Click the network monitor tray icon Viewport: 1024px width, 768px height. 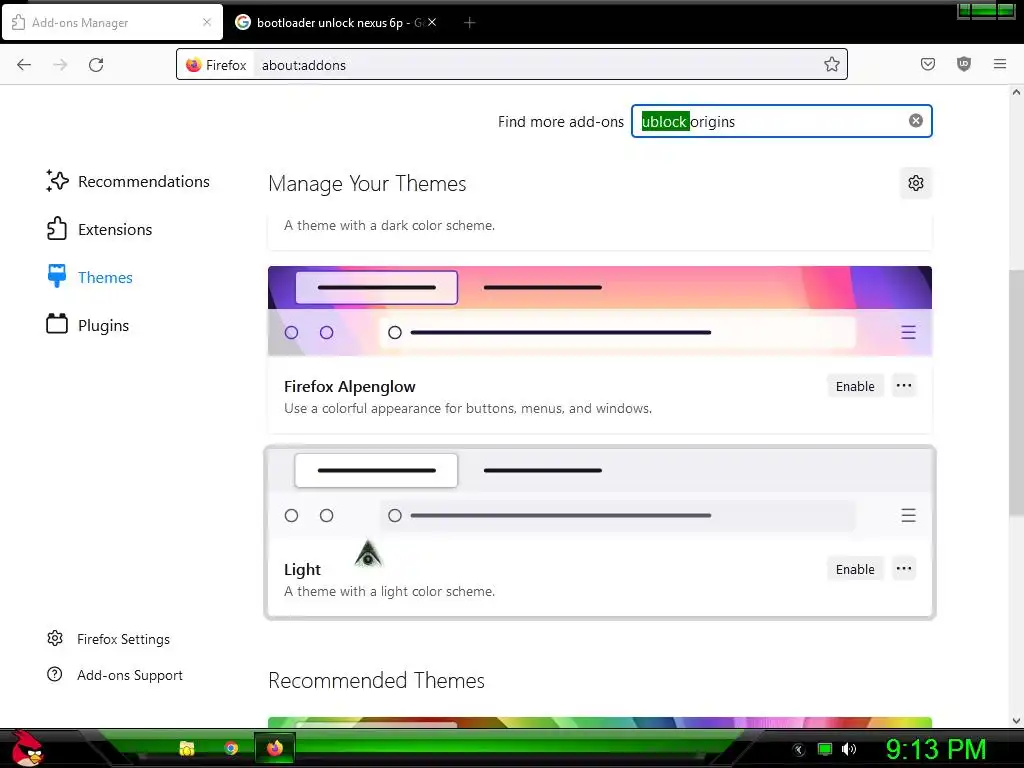pos(825,749)
